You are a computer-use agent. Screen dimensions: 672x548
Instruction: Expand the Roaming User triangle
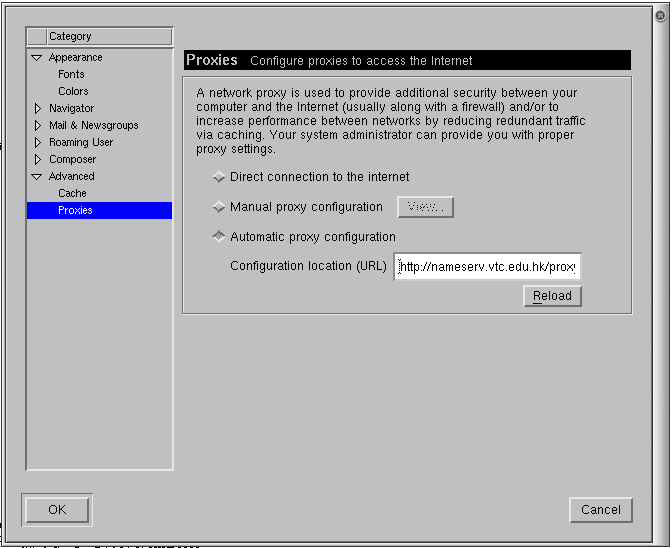click(x=38, y=142)
